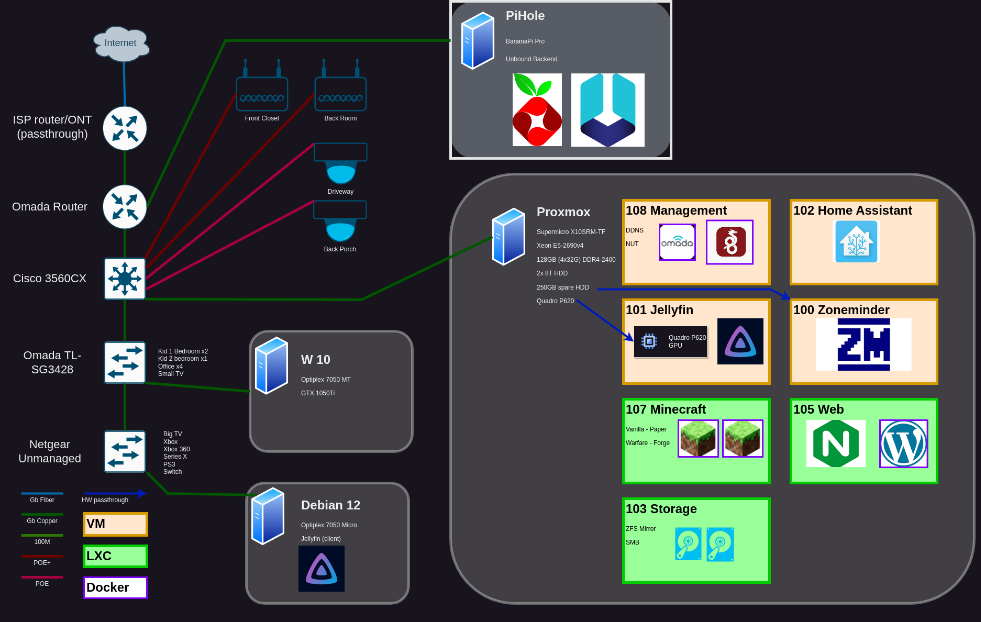Select the Debian 12 server tower icon
This screenshot has height=622, width=981.
point(268,516)
